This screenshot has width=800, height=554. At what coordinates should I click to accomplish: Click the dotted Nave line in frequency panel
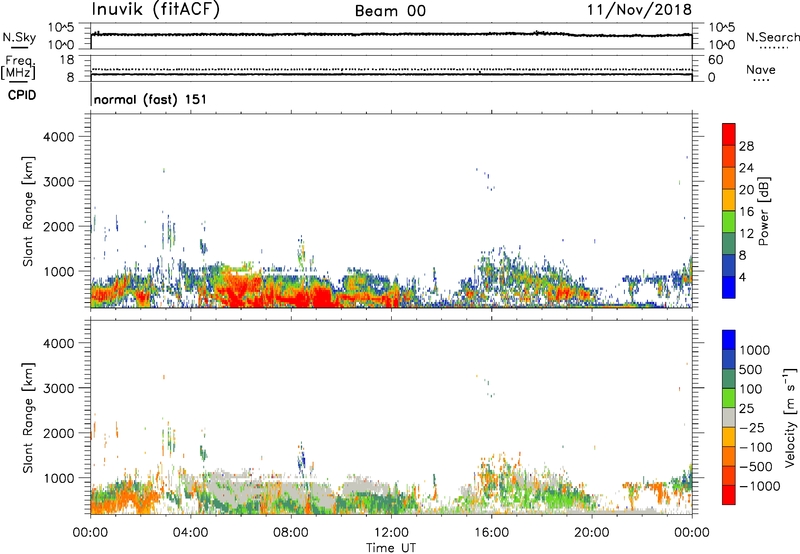391,69
